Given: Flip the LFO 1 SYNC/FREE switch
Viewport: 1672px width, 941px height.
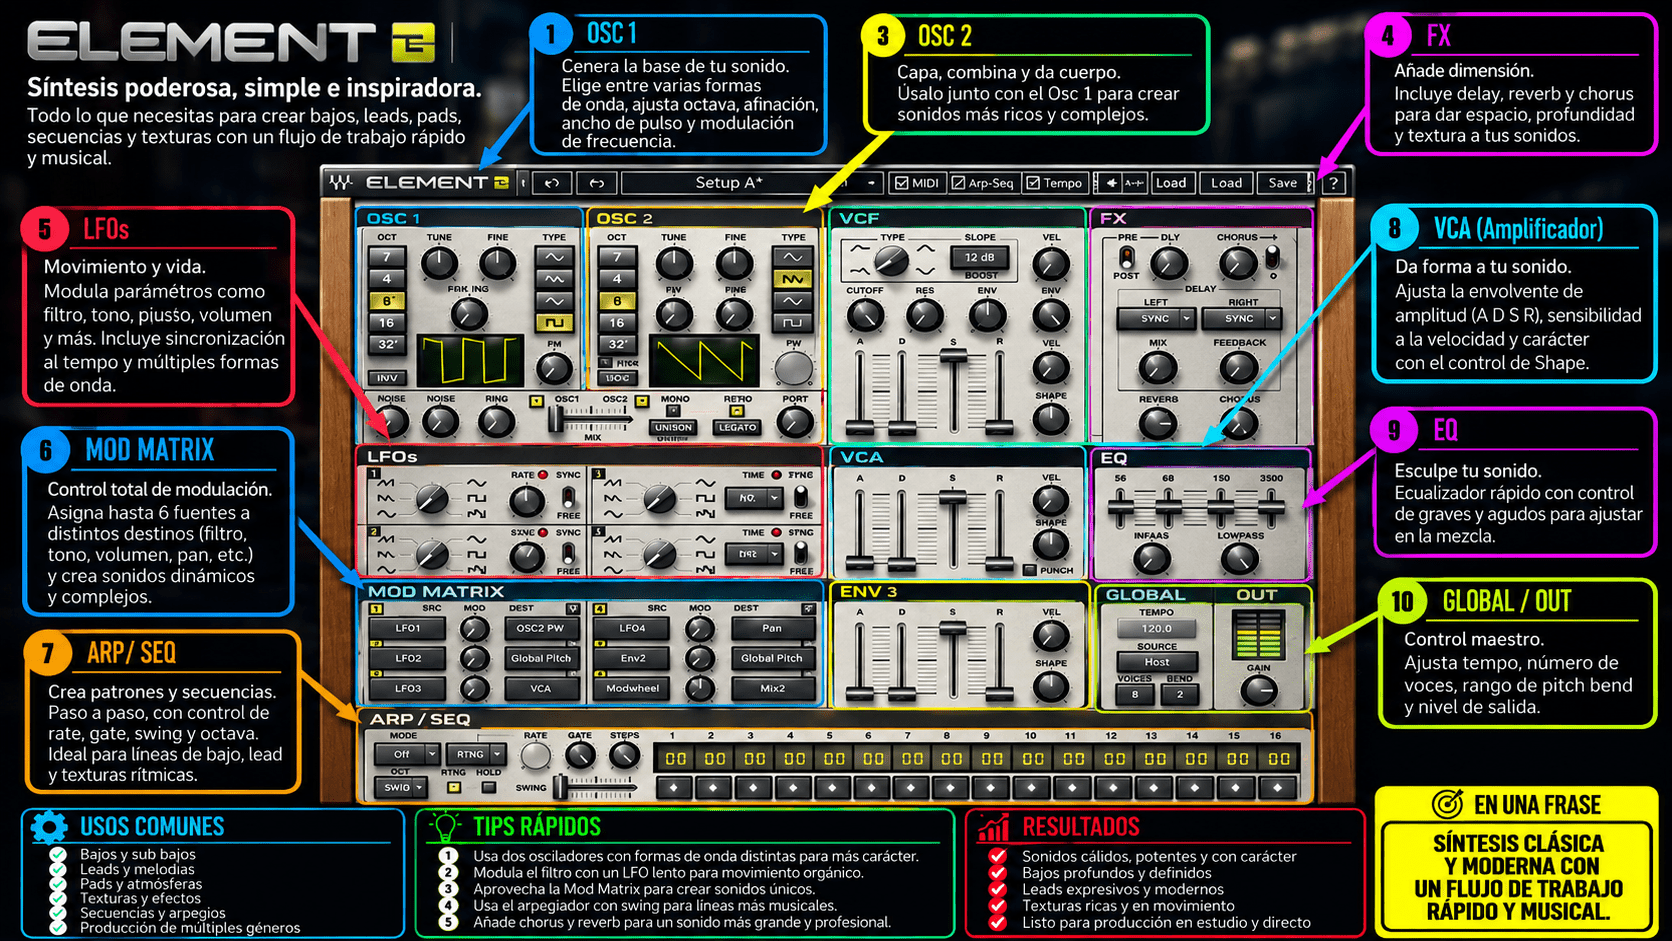Looking at the screenshot, I should 568,497.
